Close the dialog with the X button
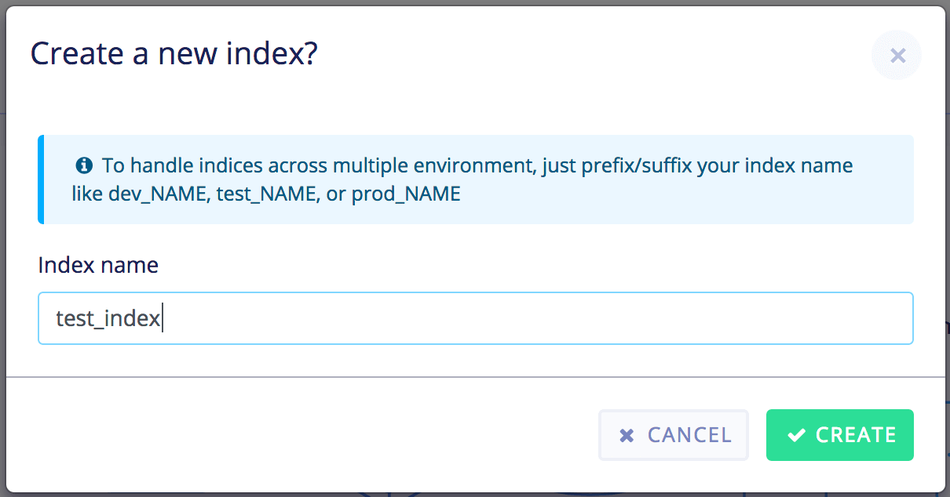950x497 pixels. pyautogui.click(x=897, y=56)
